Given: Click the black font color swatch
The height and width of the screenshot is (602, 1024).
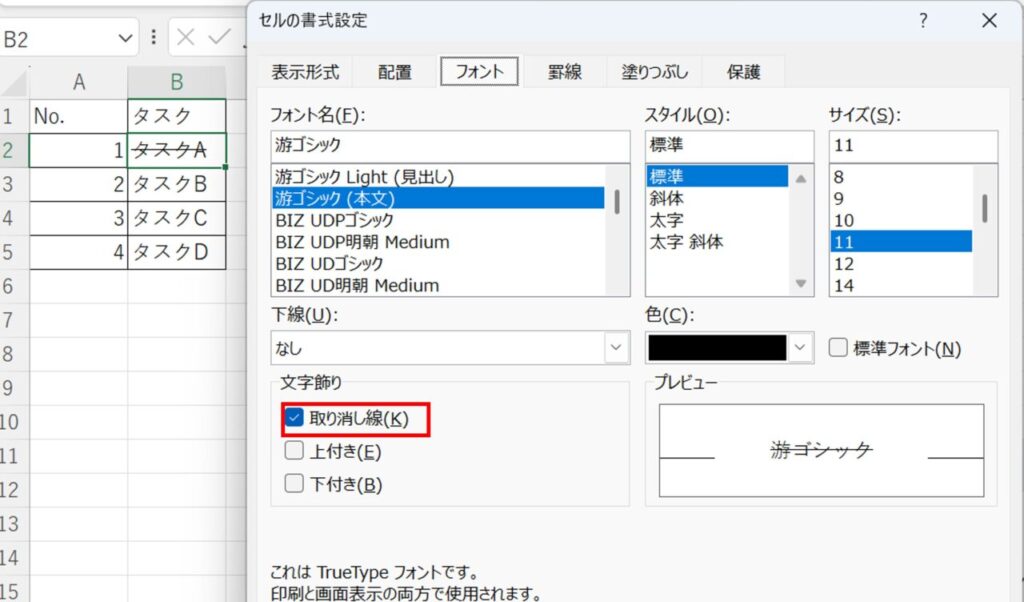Looking at the screenshot, I should tap(717, 348).
